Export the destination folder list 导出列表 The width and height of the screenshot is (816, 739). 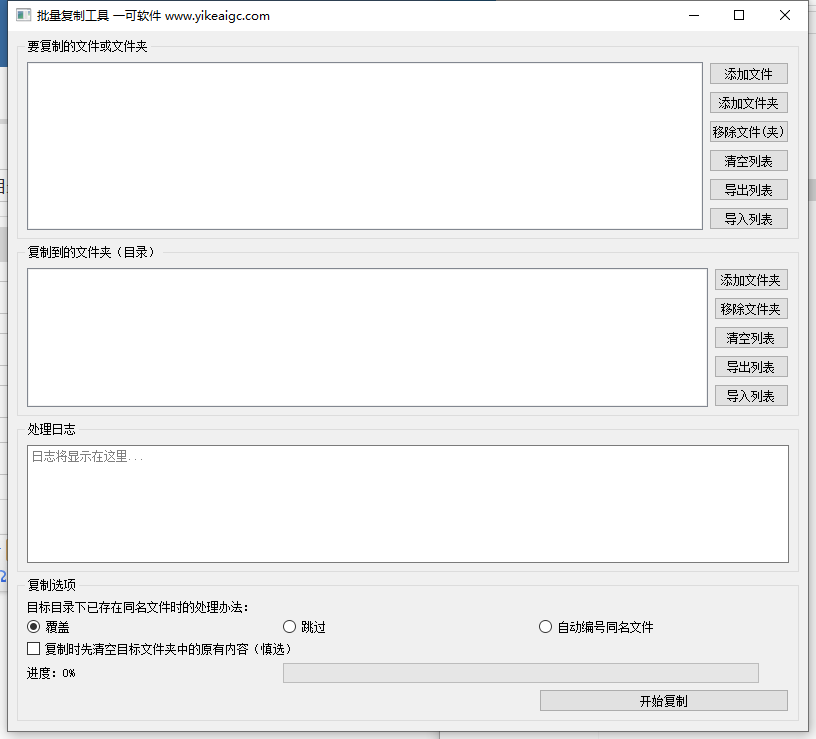pyautogui.click(x=751, y=367)
